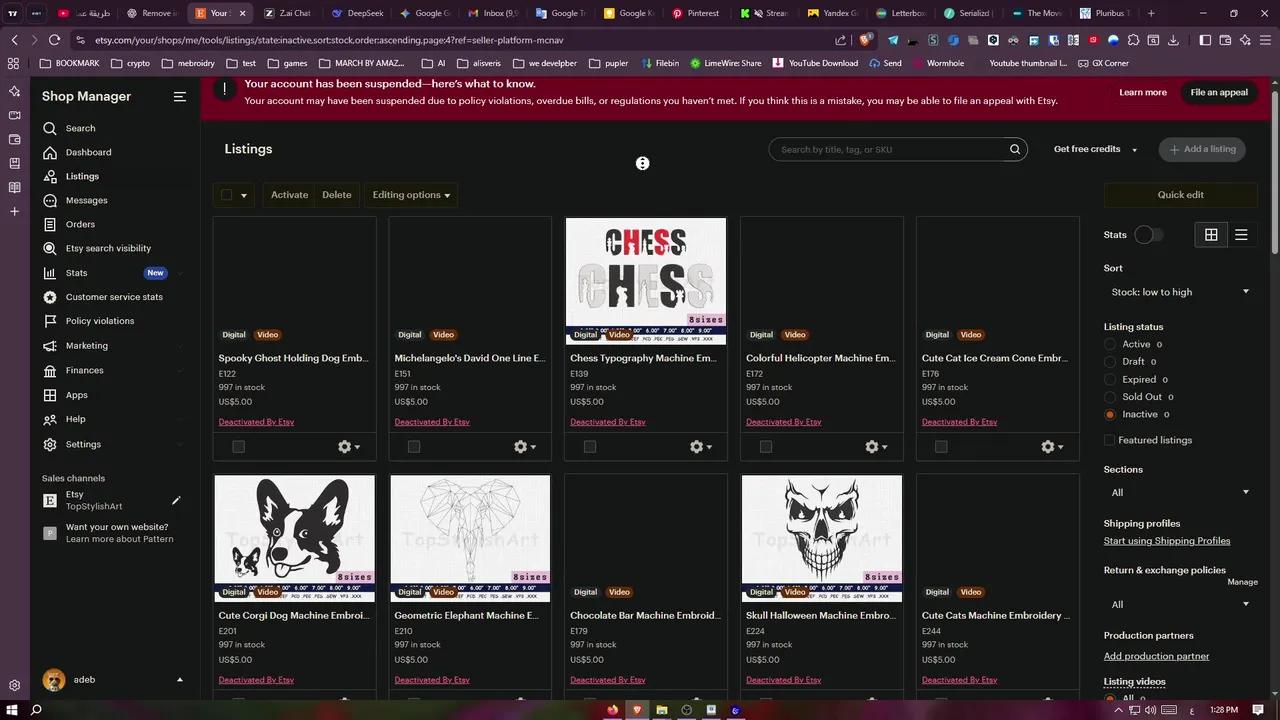1280x720 pixels.
Task: Switch to list view icon
Action: (x=1241, y=234)
